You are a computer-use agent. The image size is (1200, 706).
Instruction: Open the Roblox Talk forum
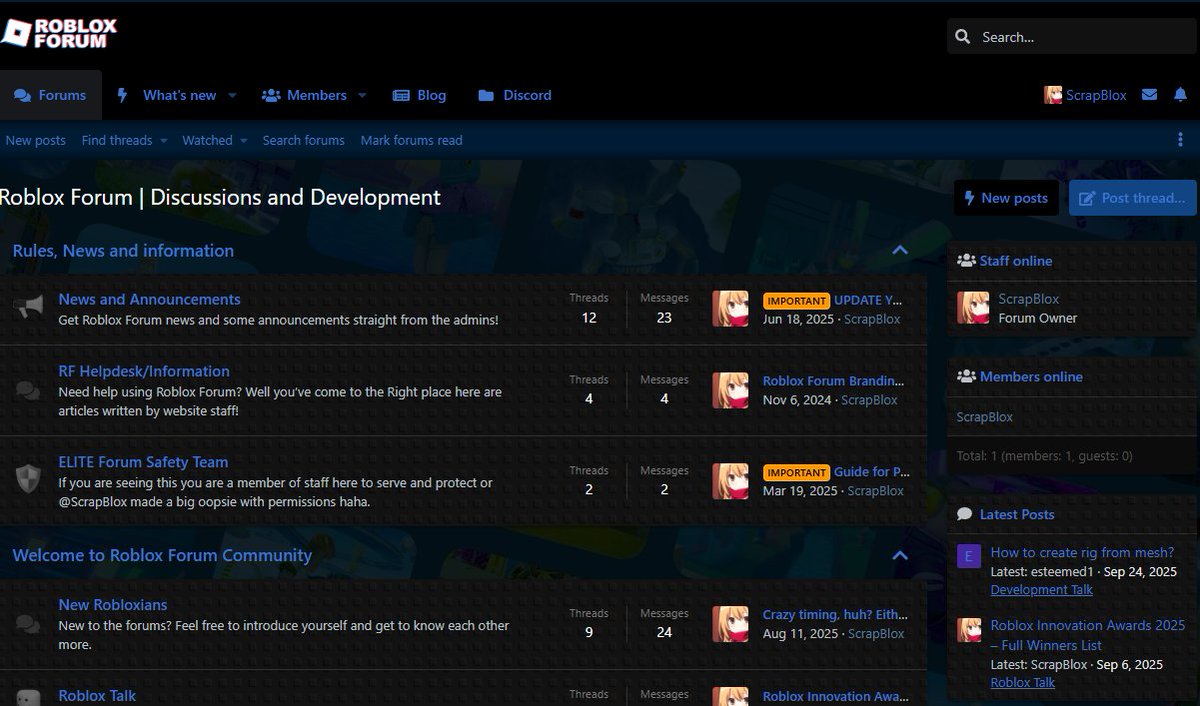pyautogui.click(x=97, y=696)
